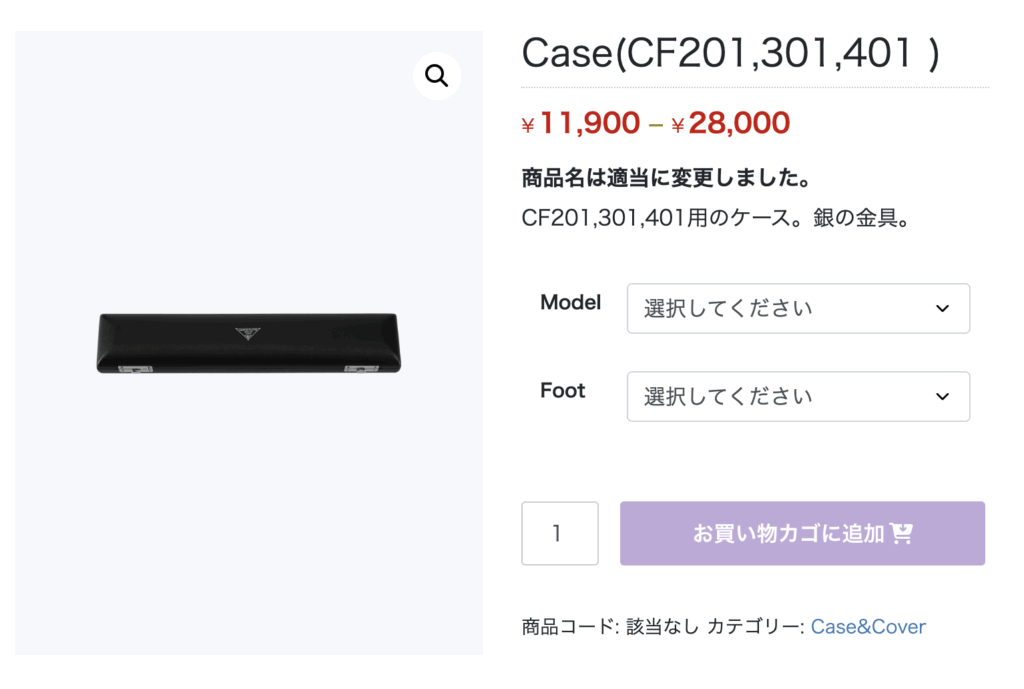Viewport: 1024px width, 689px height.
Task: Click the left silver clasp on the case
Action: [135, 369]
